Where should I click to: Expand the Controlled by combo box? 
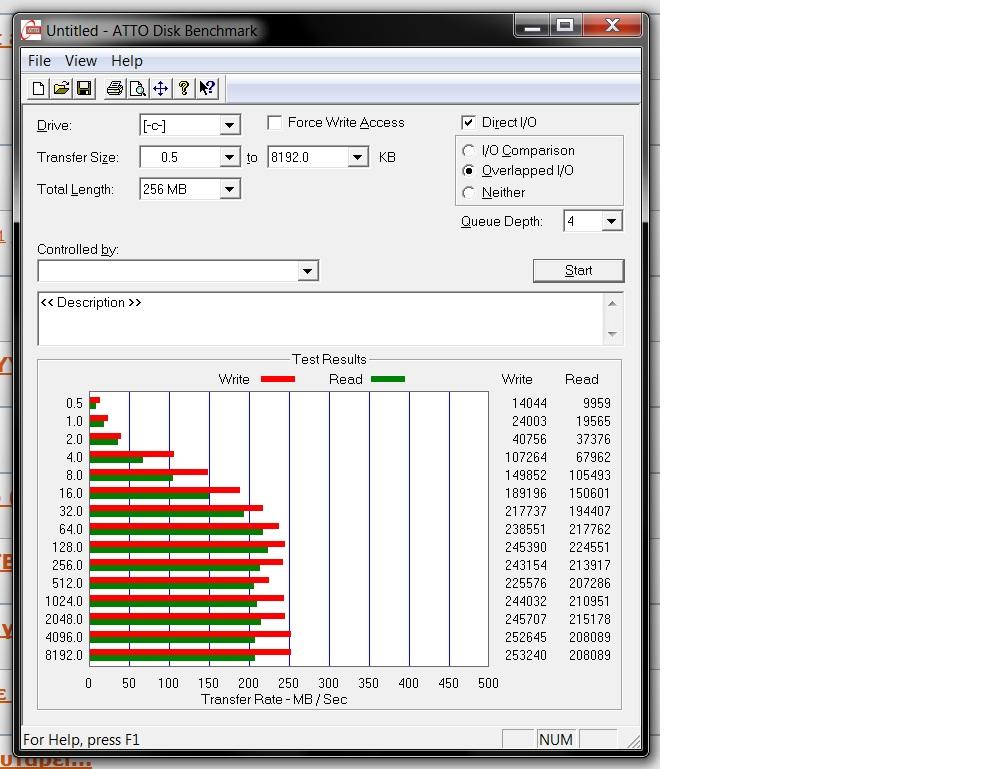[x=308, y=271]
